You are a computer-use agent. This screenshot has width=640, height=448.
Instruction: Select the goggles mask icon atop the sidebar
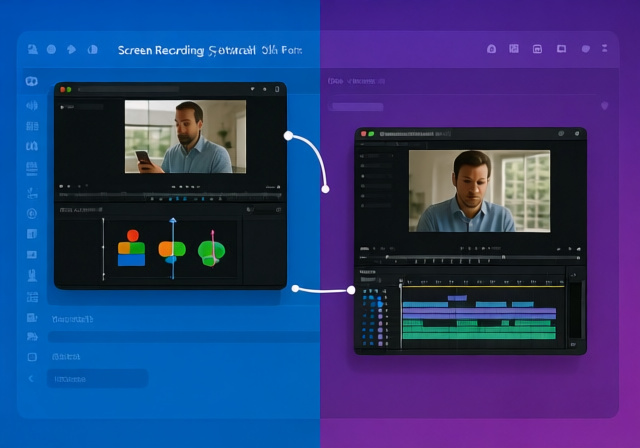pos(31,81)
